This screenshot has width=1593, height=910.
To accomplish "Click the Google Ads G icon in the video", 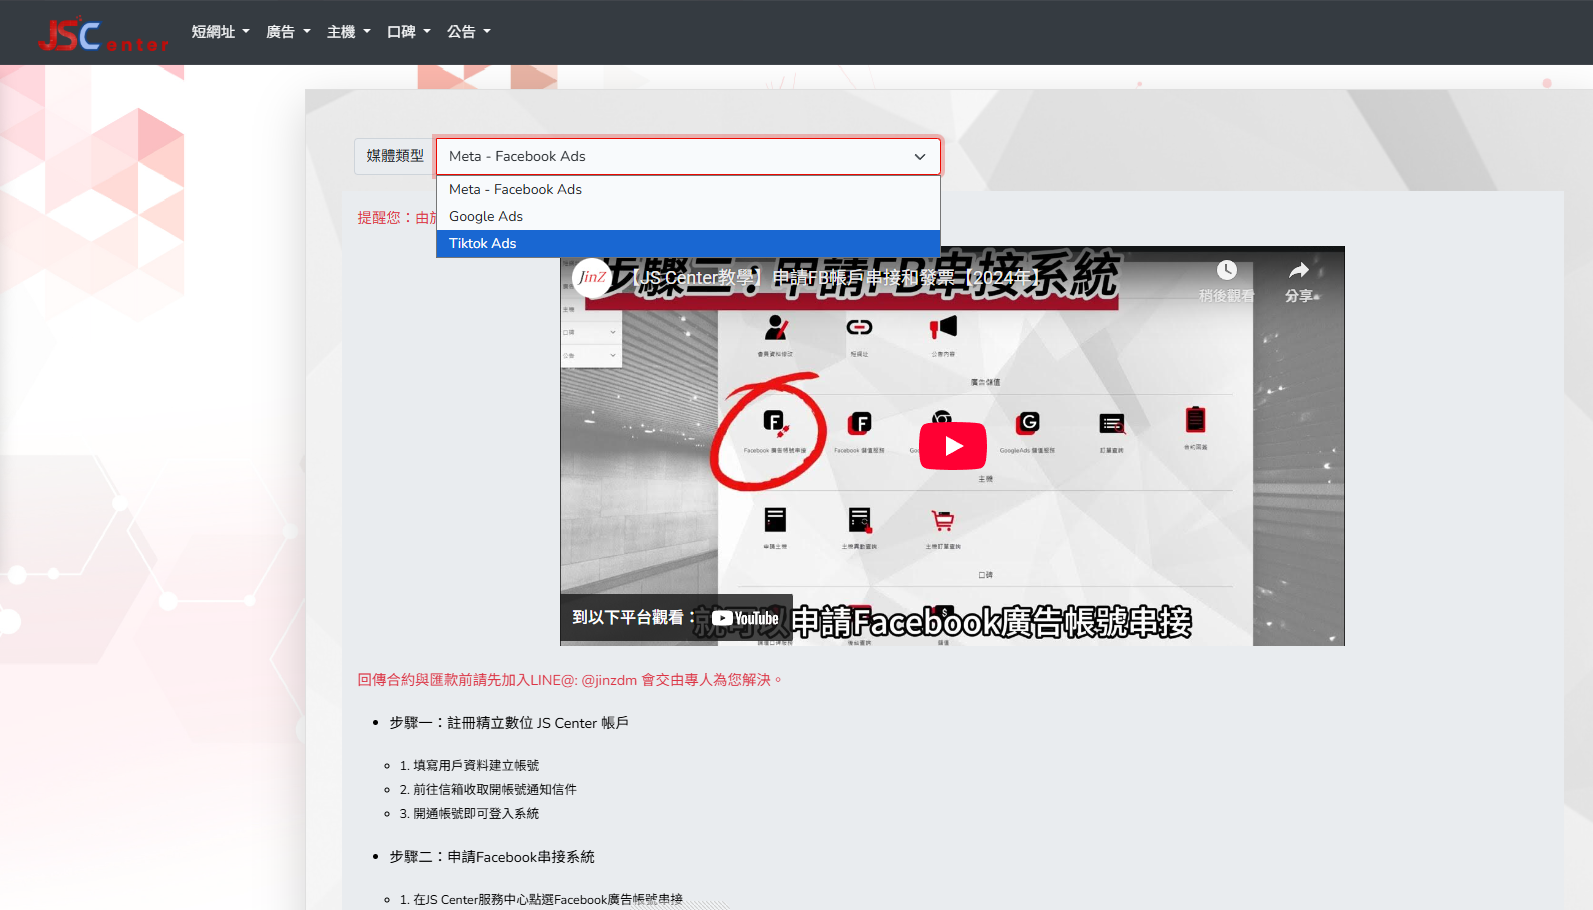I will pyautogui.click(x=1028, y=423).
